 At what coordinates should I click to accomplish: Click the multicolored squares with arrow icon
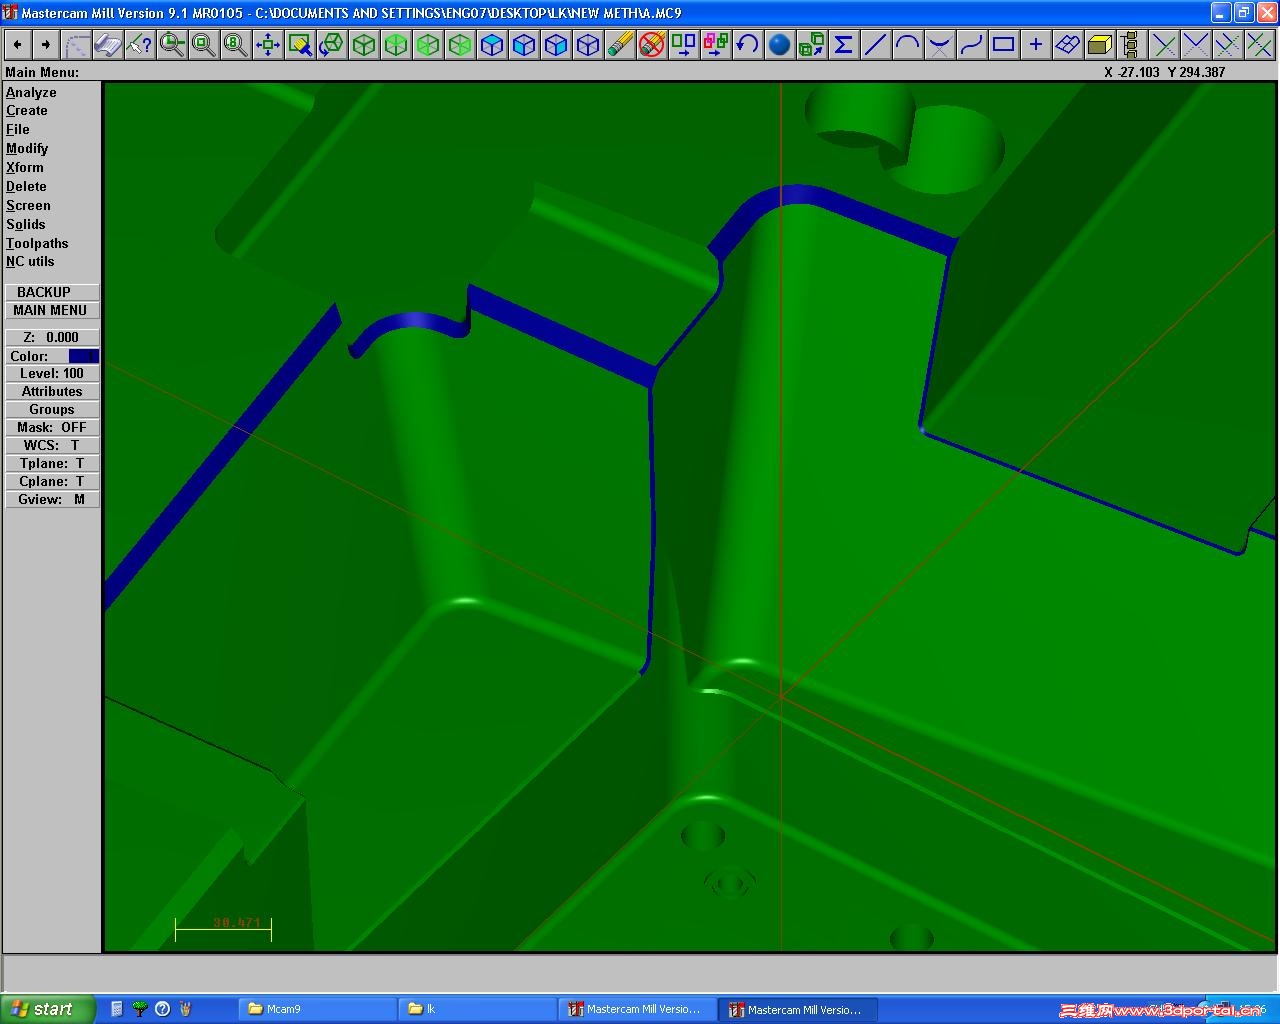tap(716, 44)
